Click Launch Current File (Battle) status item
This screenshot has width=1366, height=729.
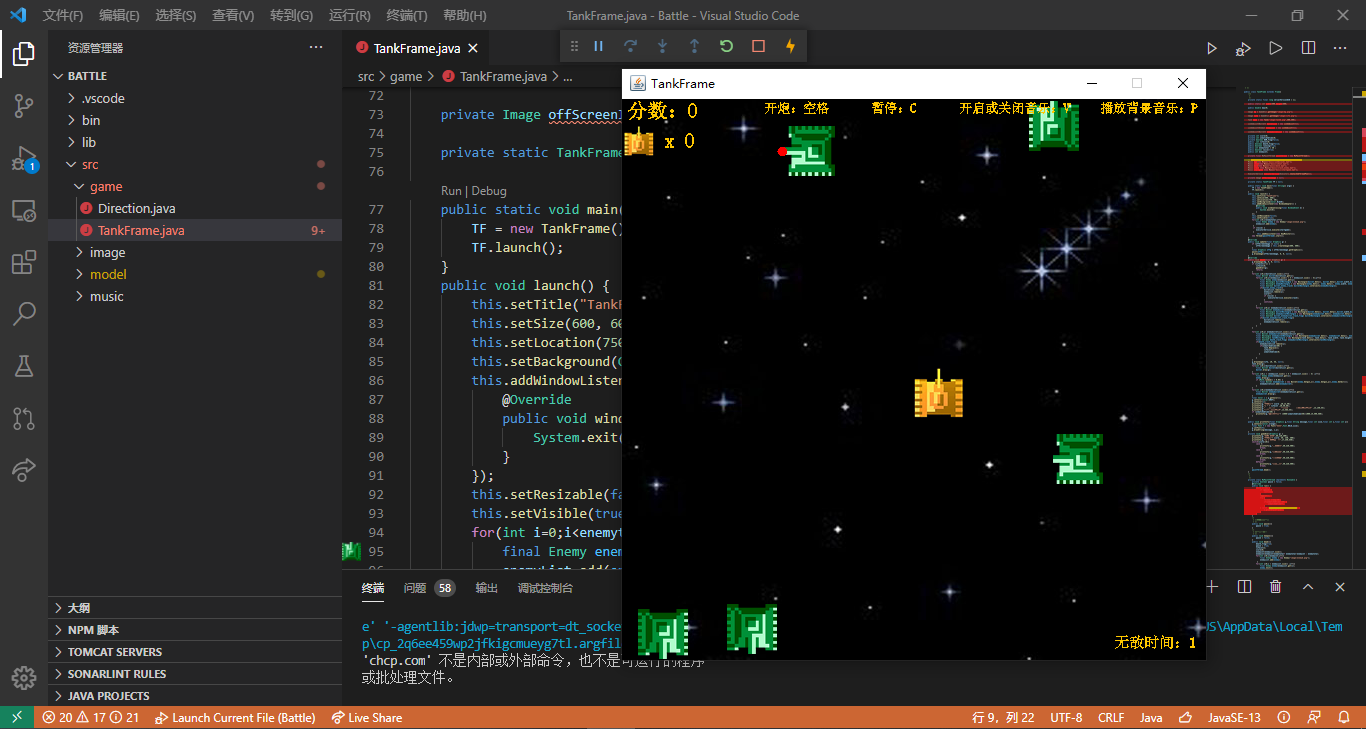[235, 717]
